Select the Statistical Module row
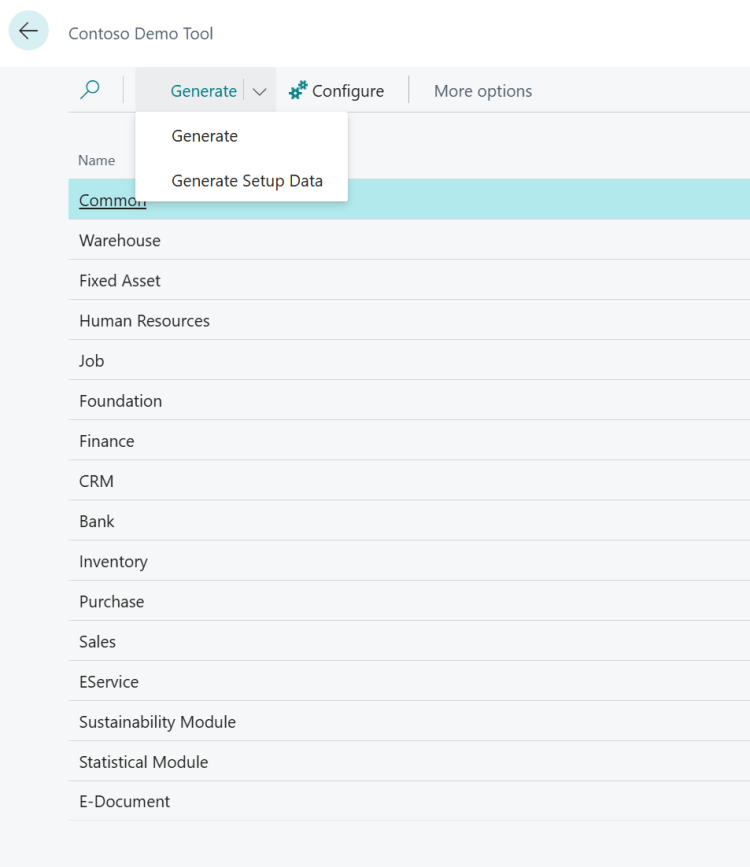The image size is (750, 867). (142, 761)
